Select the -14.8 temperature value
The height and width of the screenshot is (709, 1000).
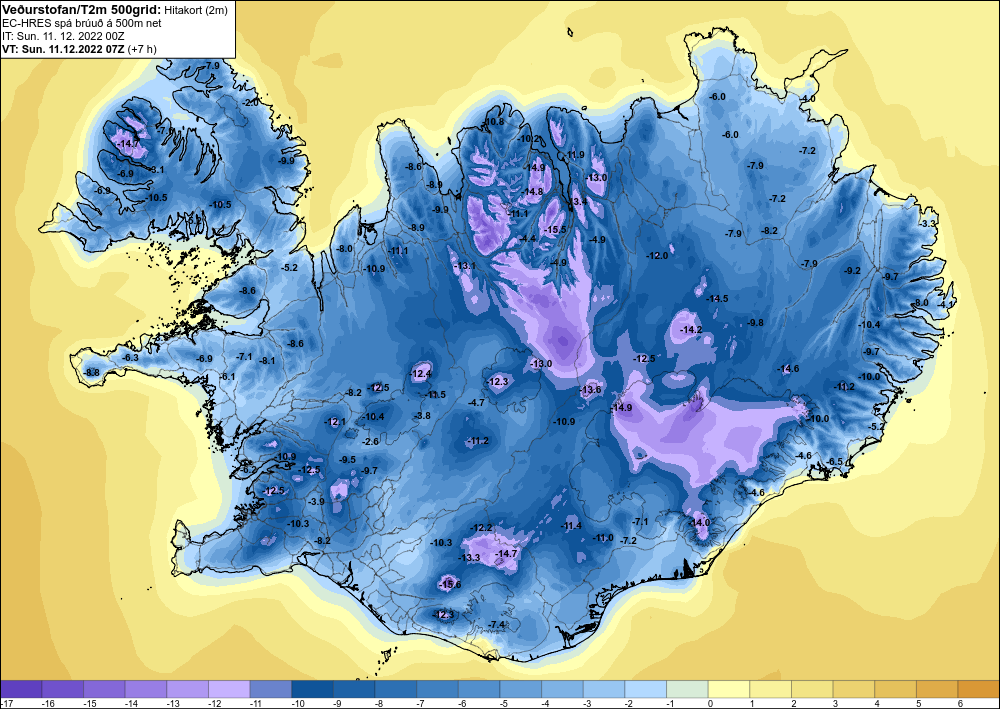pyautogui.click(x=533, y=192)
